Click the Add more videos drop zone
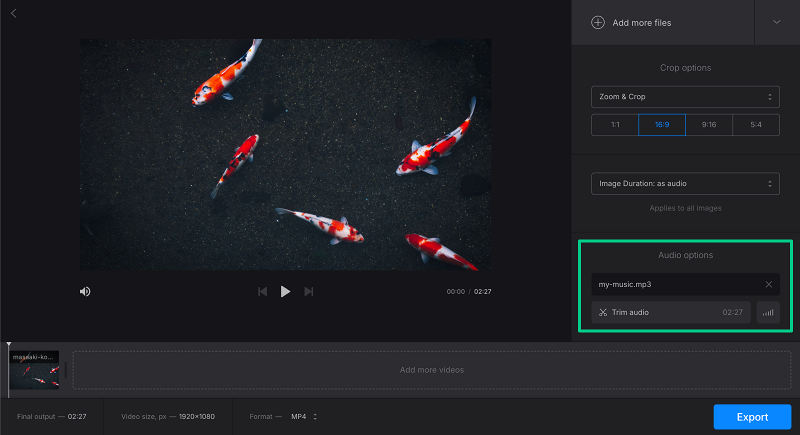 (x=432, y=370)
